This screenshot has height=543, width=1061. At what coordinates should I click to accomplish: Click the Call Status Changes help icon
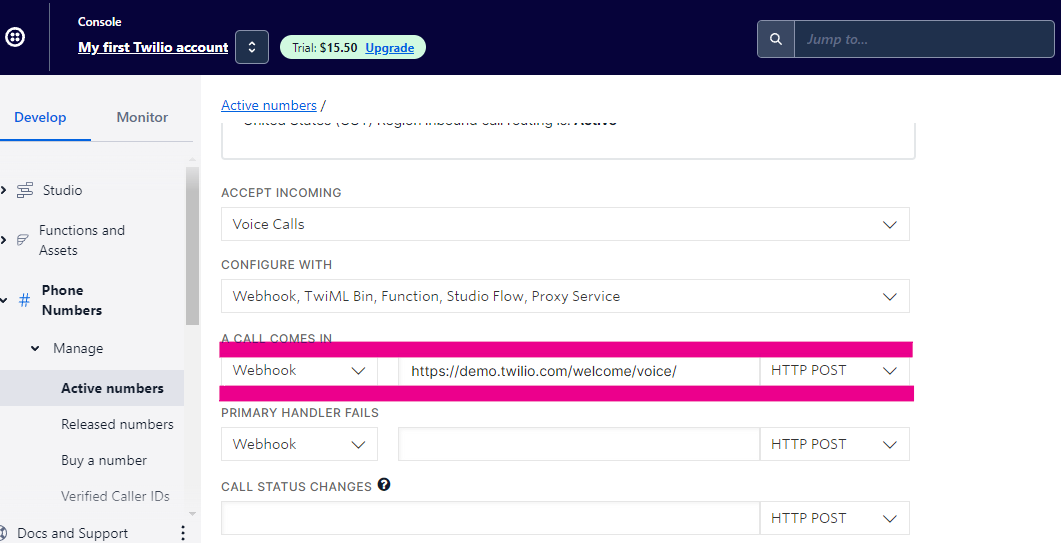(384, 485)
